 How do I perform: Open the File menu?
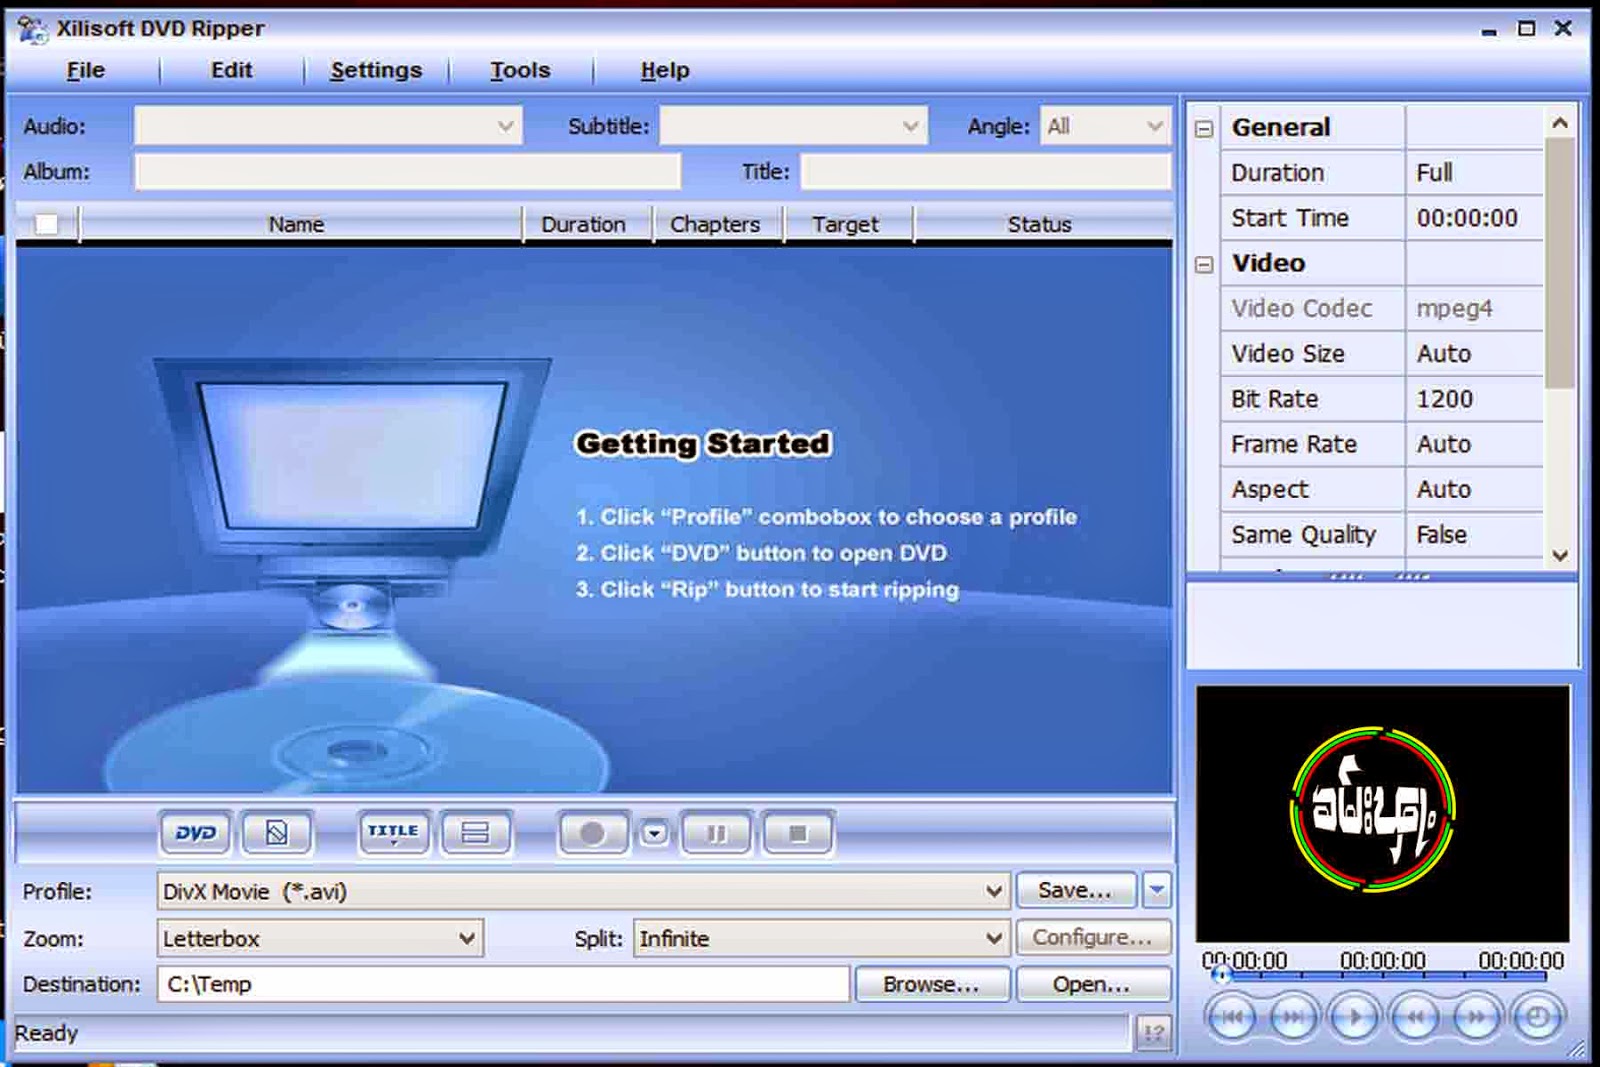[85, 70]
